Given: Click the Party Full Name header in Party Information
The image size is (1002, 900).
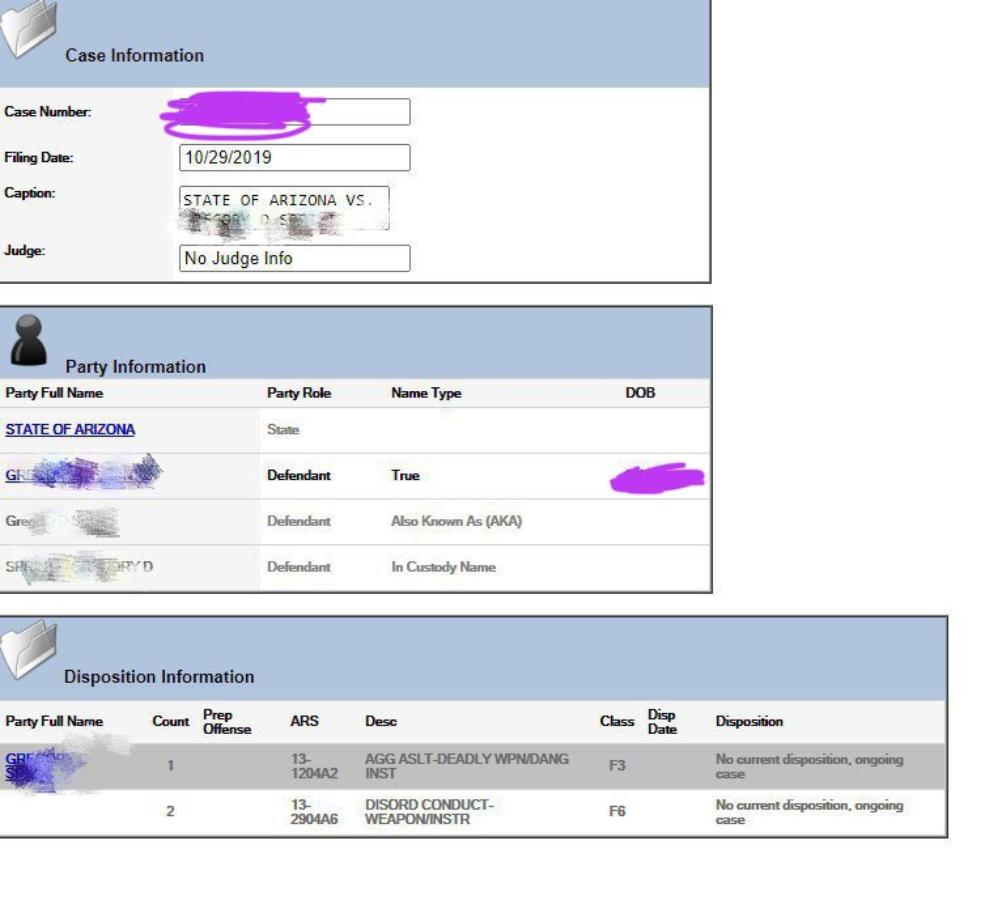Looking at the screenshot, I should coord(54,393).
